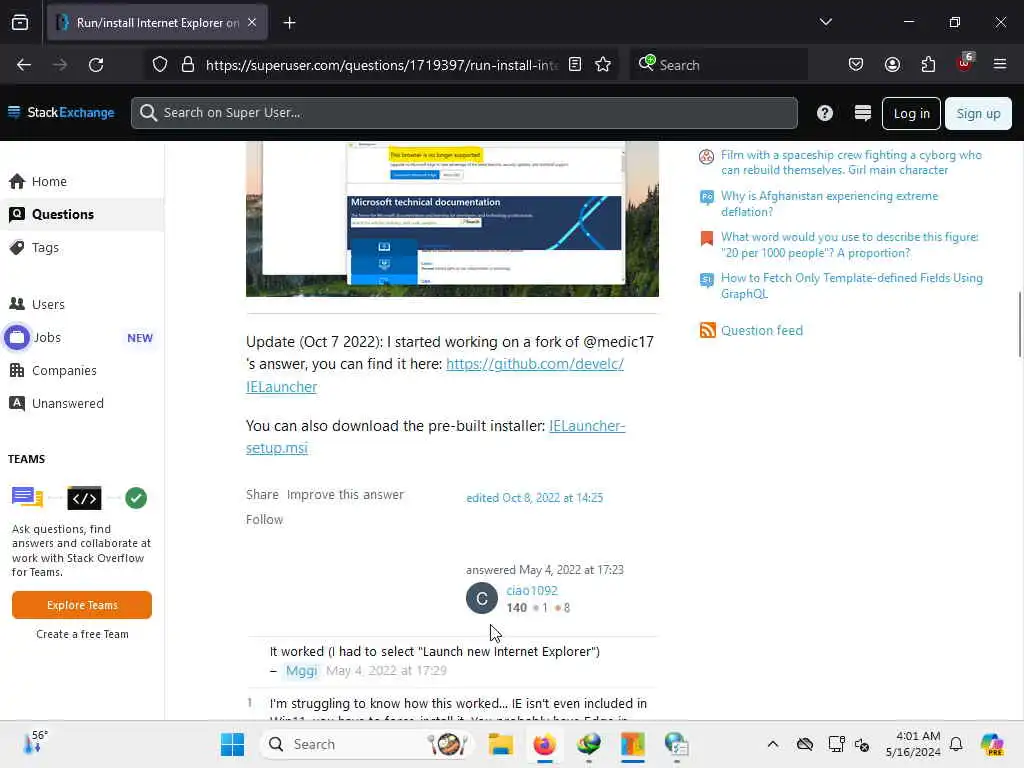Screen dimensions: 1024x768
Task: Select Questions in the sidebar
Action: [82, 214]
